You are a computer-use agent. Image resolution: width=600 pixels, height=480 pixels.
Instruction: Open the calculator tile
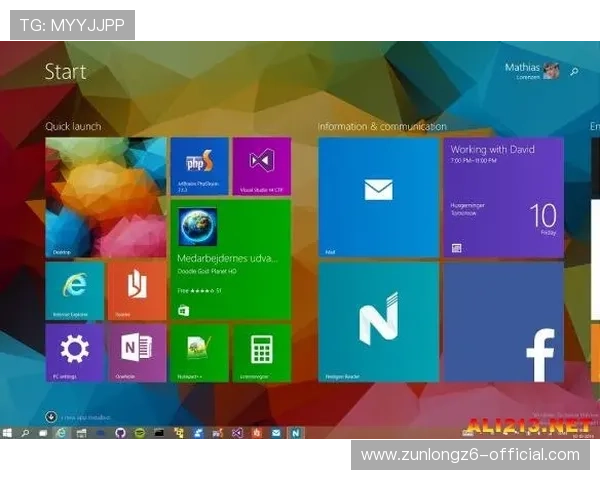tap(261, 352)
